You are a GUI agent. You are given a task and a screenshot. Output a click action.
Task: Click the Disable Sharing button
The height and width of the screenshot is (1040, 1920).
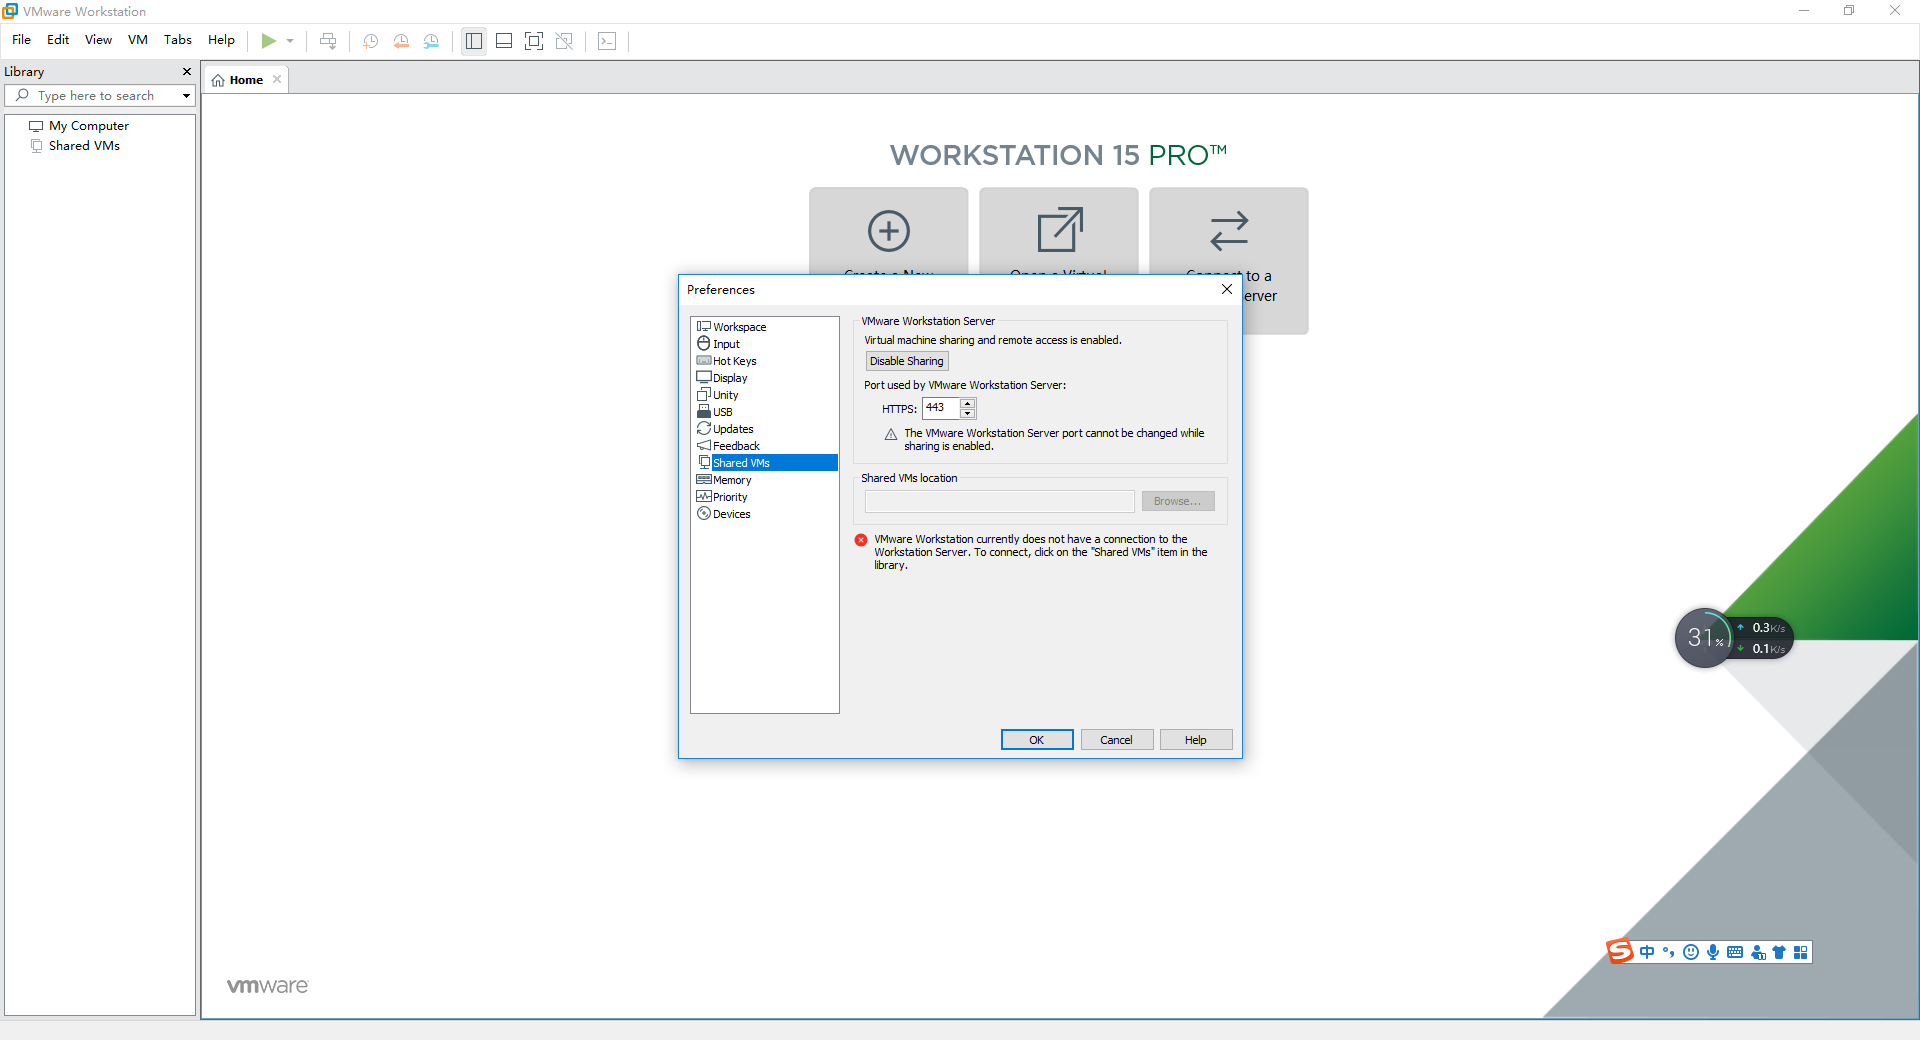pos(907,361)
